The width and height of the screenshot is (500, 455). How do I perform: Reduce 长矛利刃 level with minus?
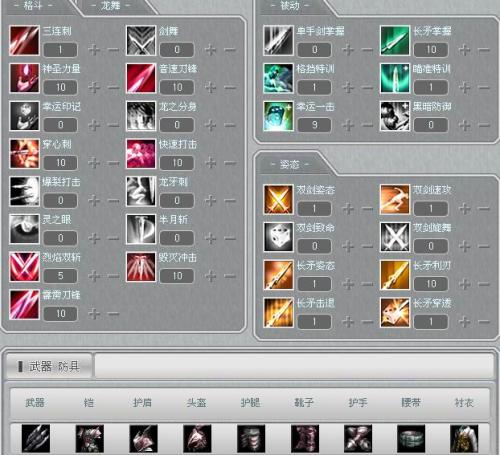484,284
